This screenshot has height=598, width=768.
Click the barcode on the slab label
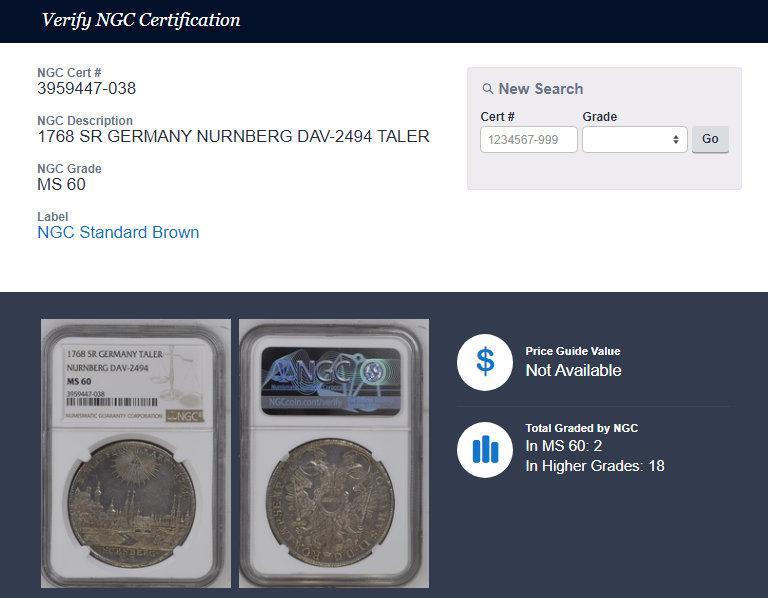tap(112, 402)
